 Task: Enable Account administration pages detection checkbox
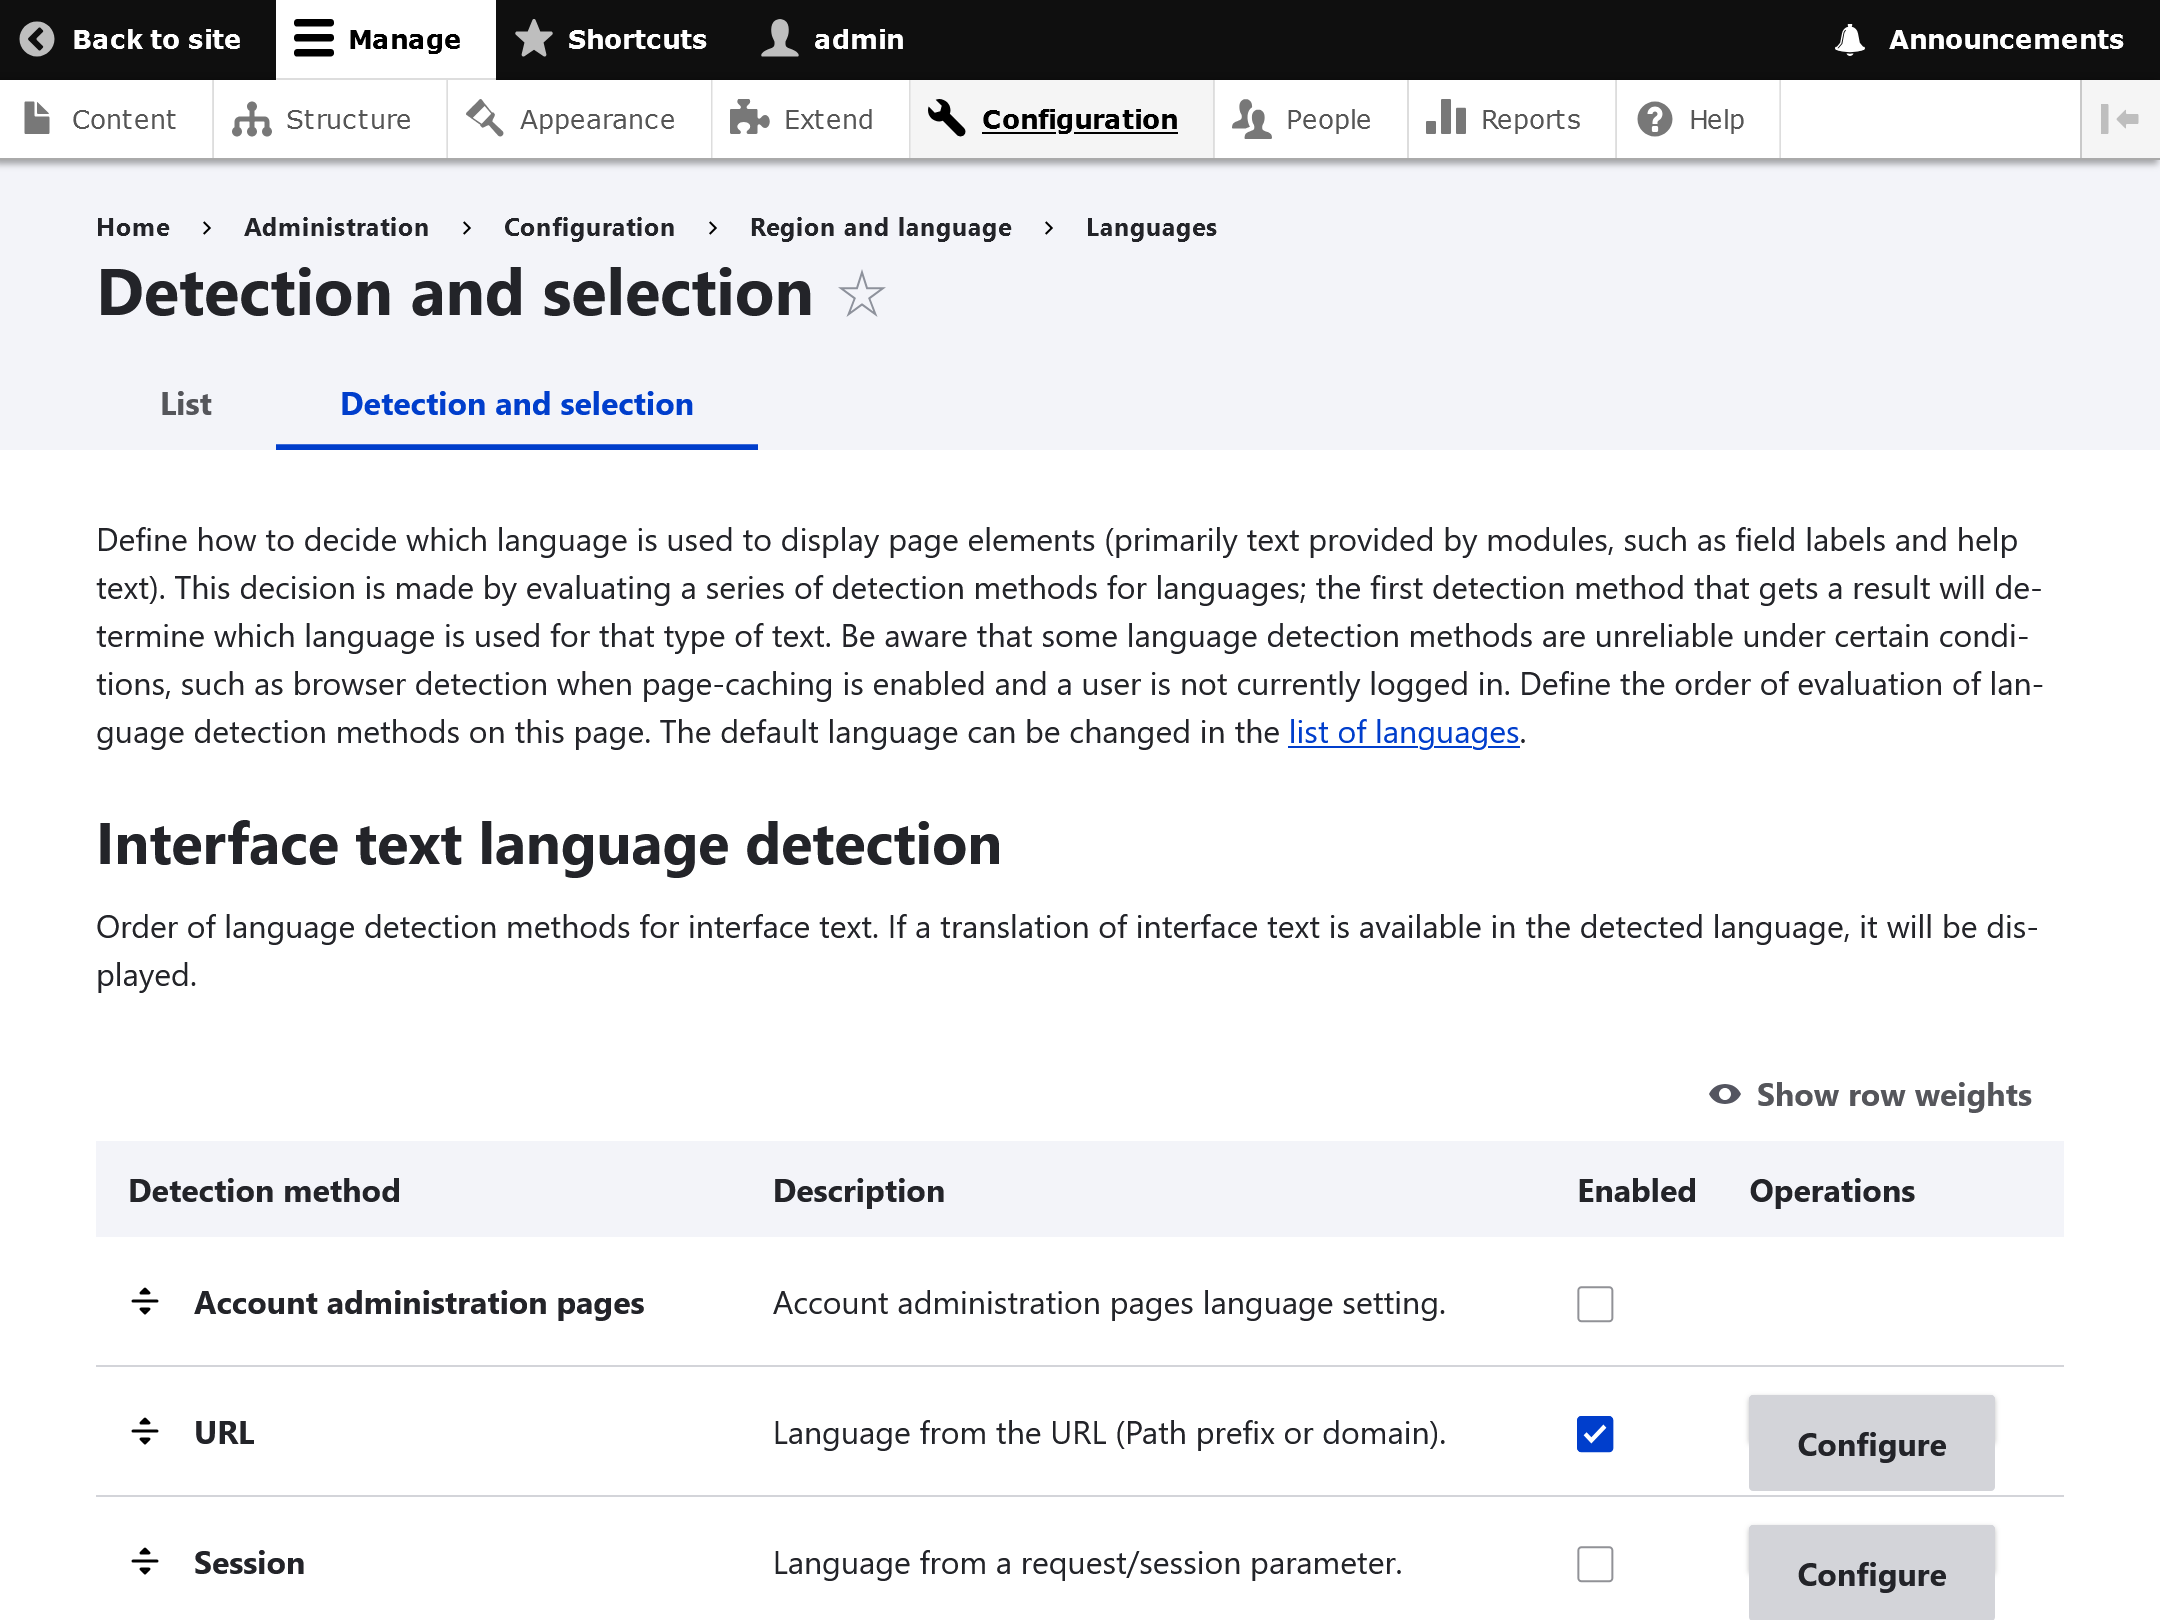(x=1595, y=1304)
